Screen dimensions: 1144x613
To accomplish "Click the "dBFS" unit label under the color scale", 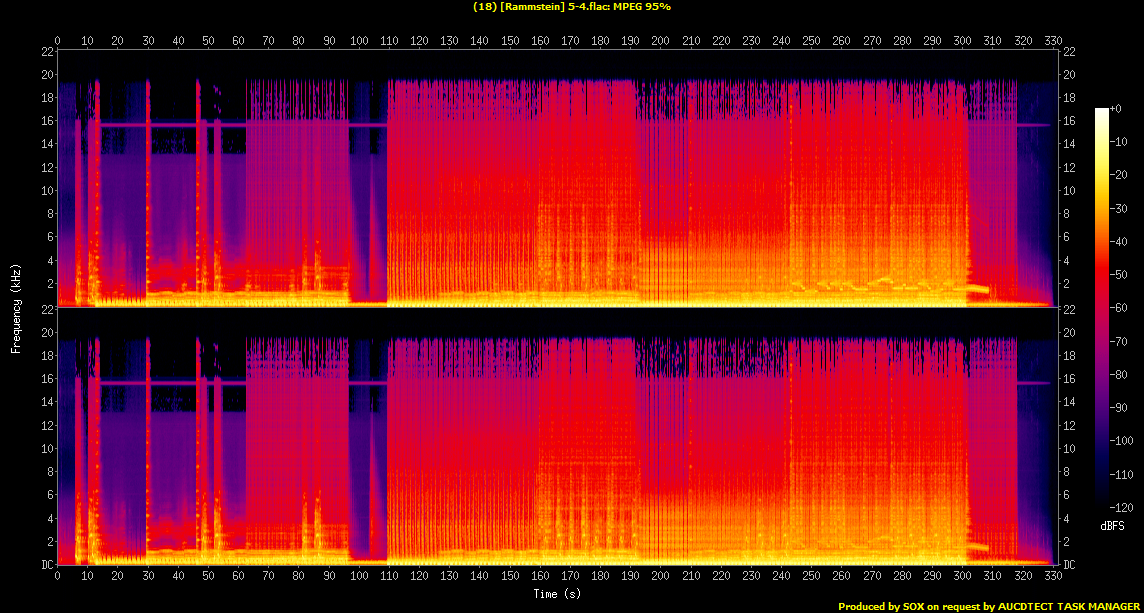I will click(1113, 525).
